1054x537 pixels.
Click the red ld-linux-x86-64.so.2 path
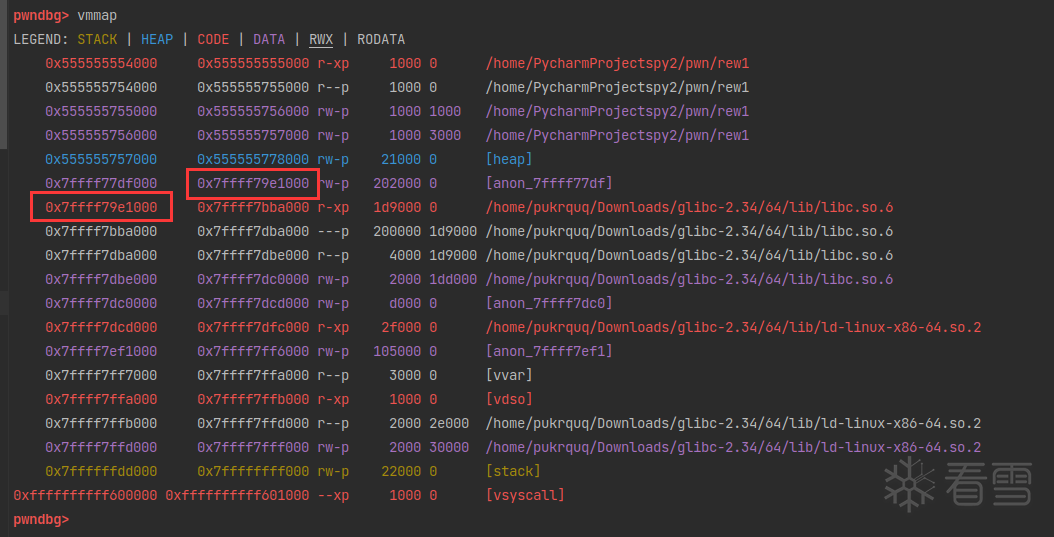coord(733,327)
